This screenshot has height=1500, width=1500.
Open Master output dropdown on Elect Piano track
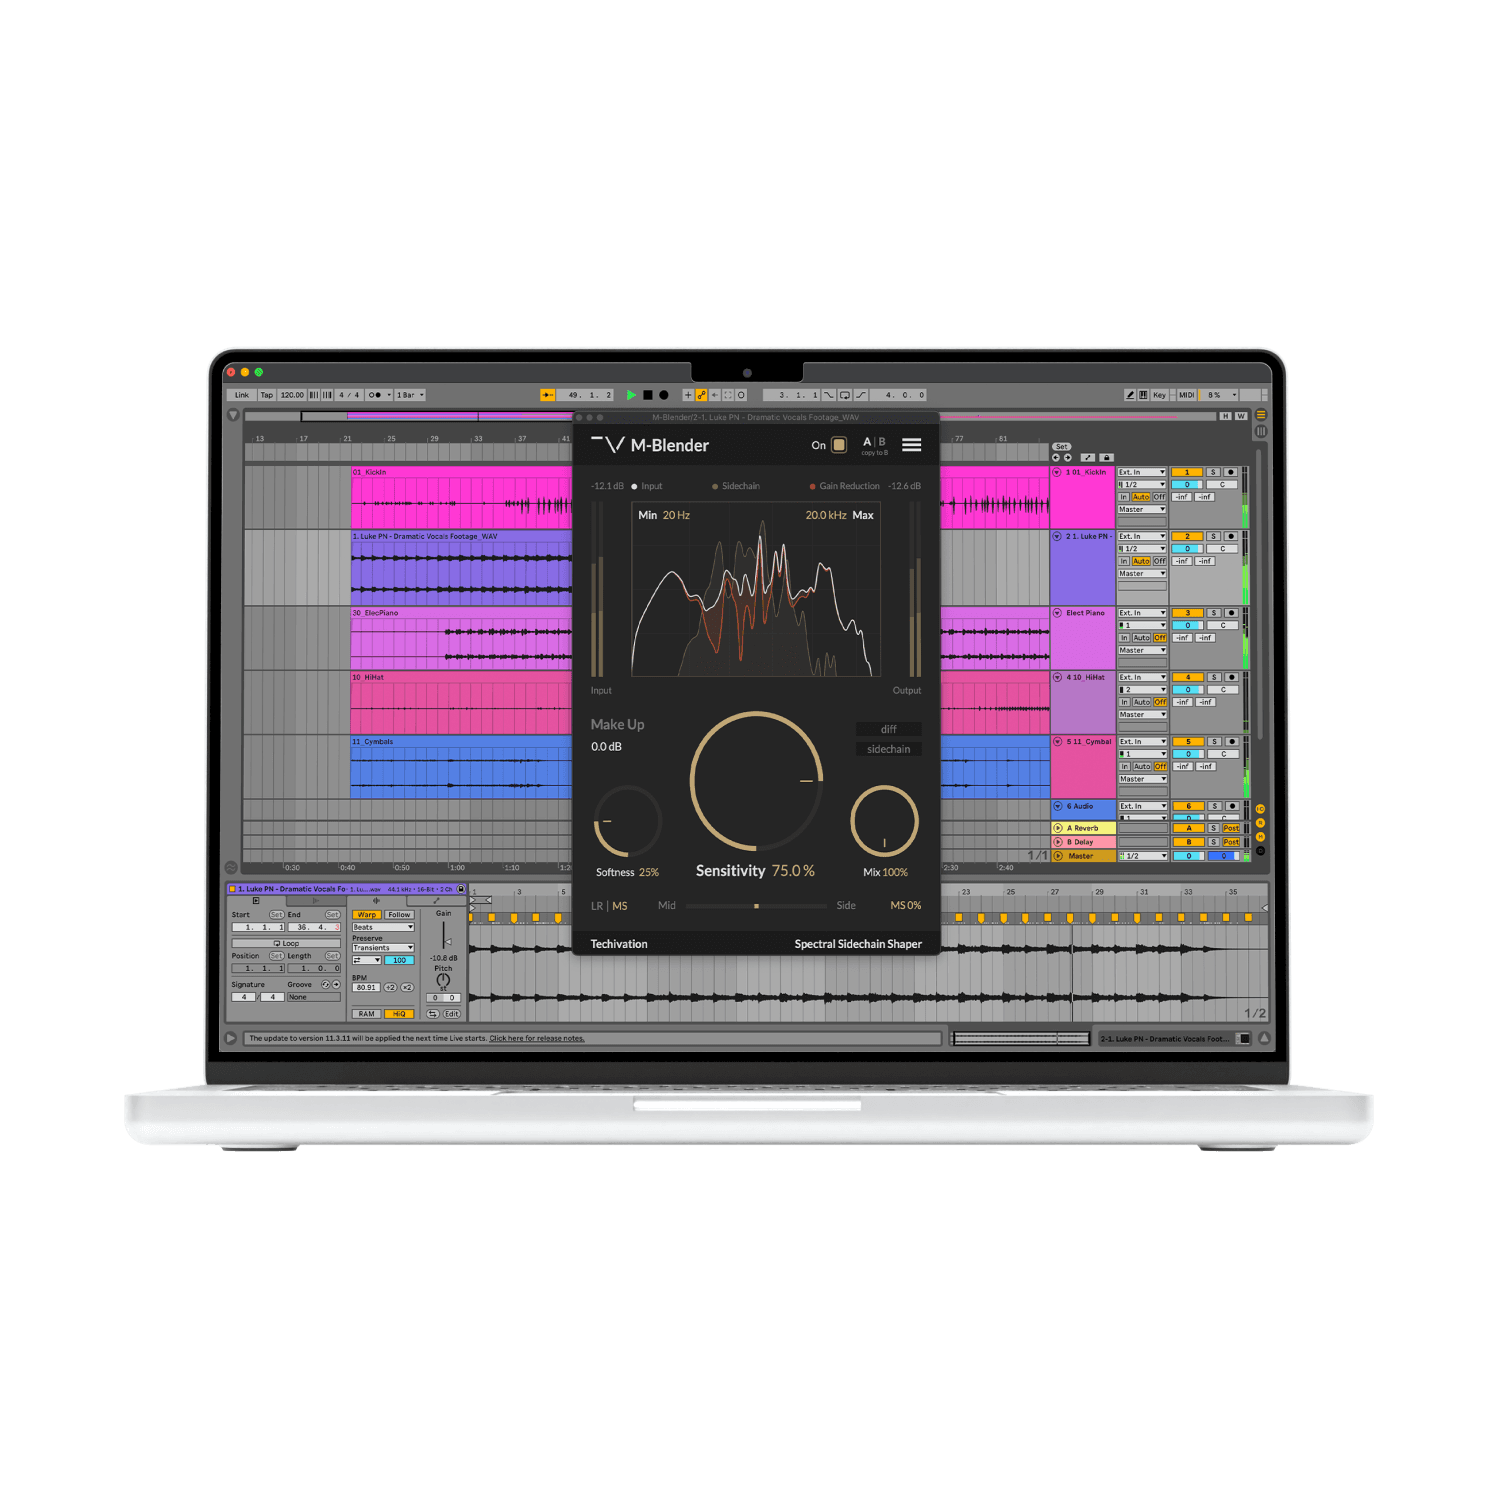1142,650
